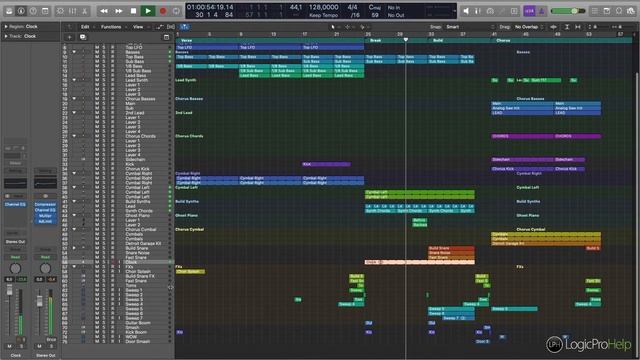This screenshot has height=360, width=640.
Task: Click the Fast Forward transport button
Action: point(119,11)
